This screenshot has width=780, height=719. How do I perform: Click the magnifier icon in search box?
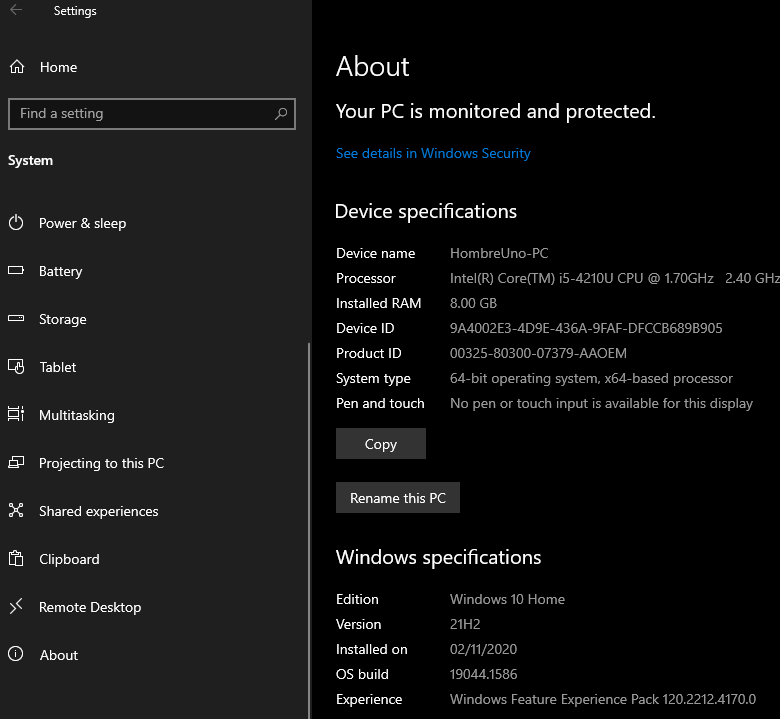[x=281, y=114]
